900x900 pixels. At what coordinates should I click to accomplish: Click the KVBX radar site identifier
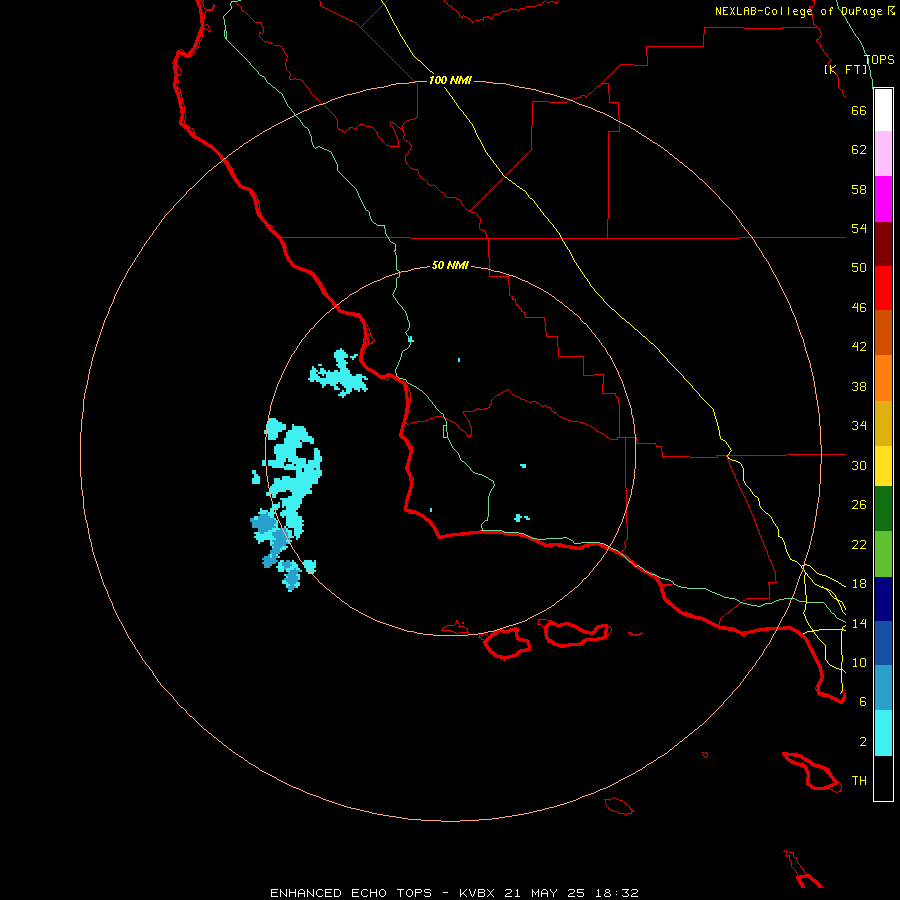tap(476, 893)
